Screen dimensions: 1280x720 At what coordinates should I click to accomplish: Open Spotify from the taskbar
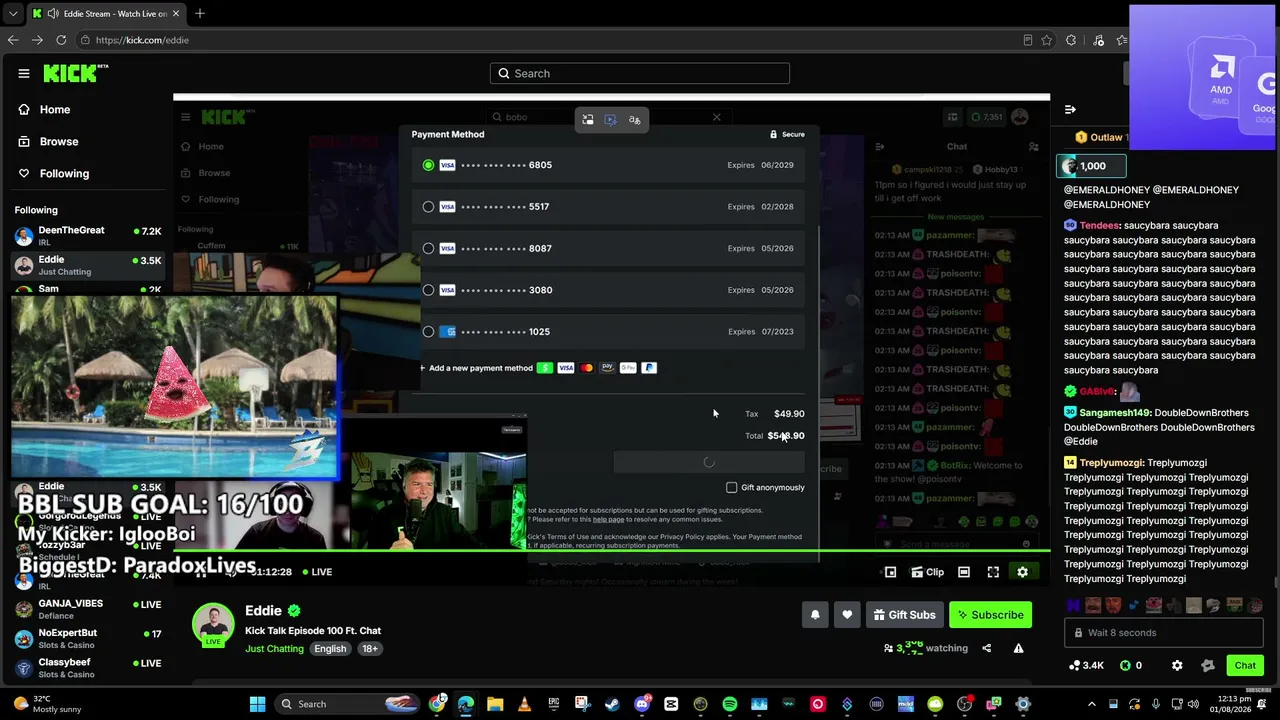tap(729, 704)
